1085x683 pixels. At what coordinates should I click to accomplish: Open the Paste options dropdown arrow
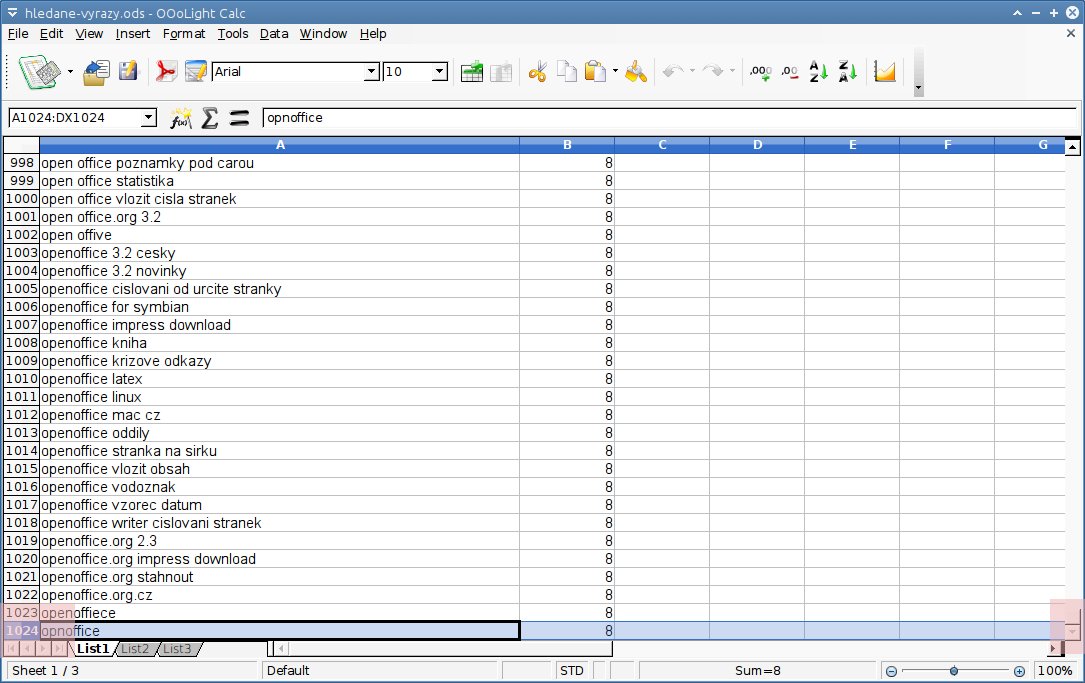(615, 71)
